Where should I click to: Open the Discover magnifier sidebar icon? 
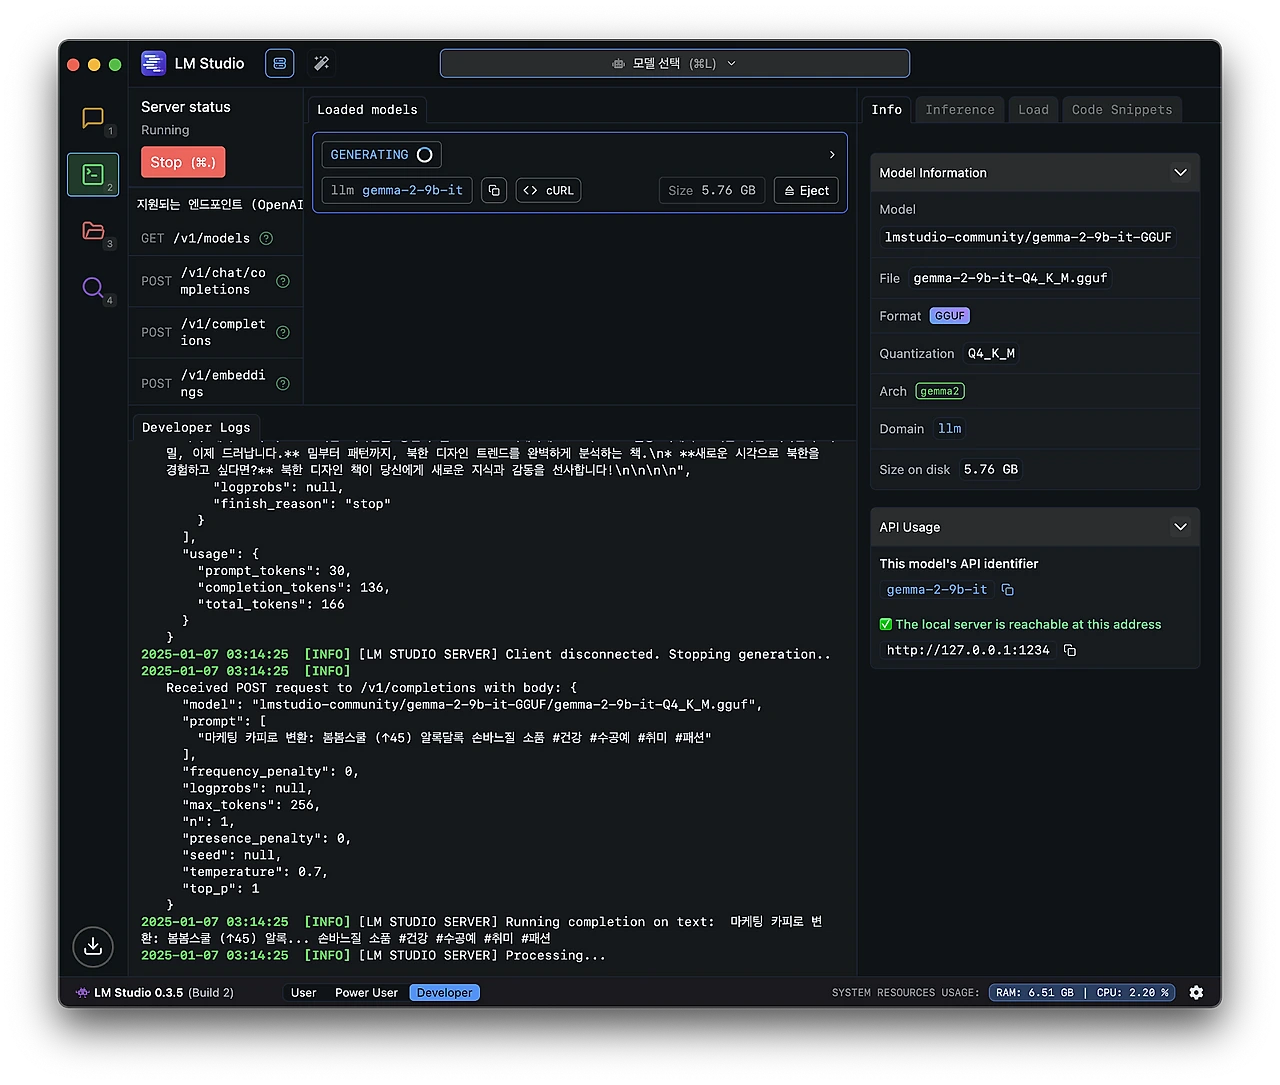(93, 288)
